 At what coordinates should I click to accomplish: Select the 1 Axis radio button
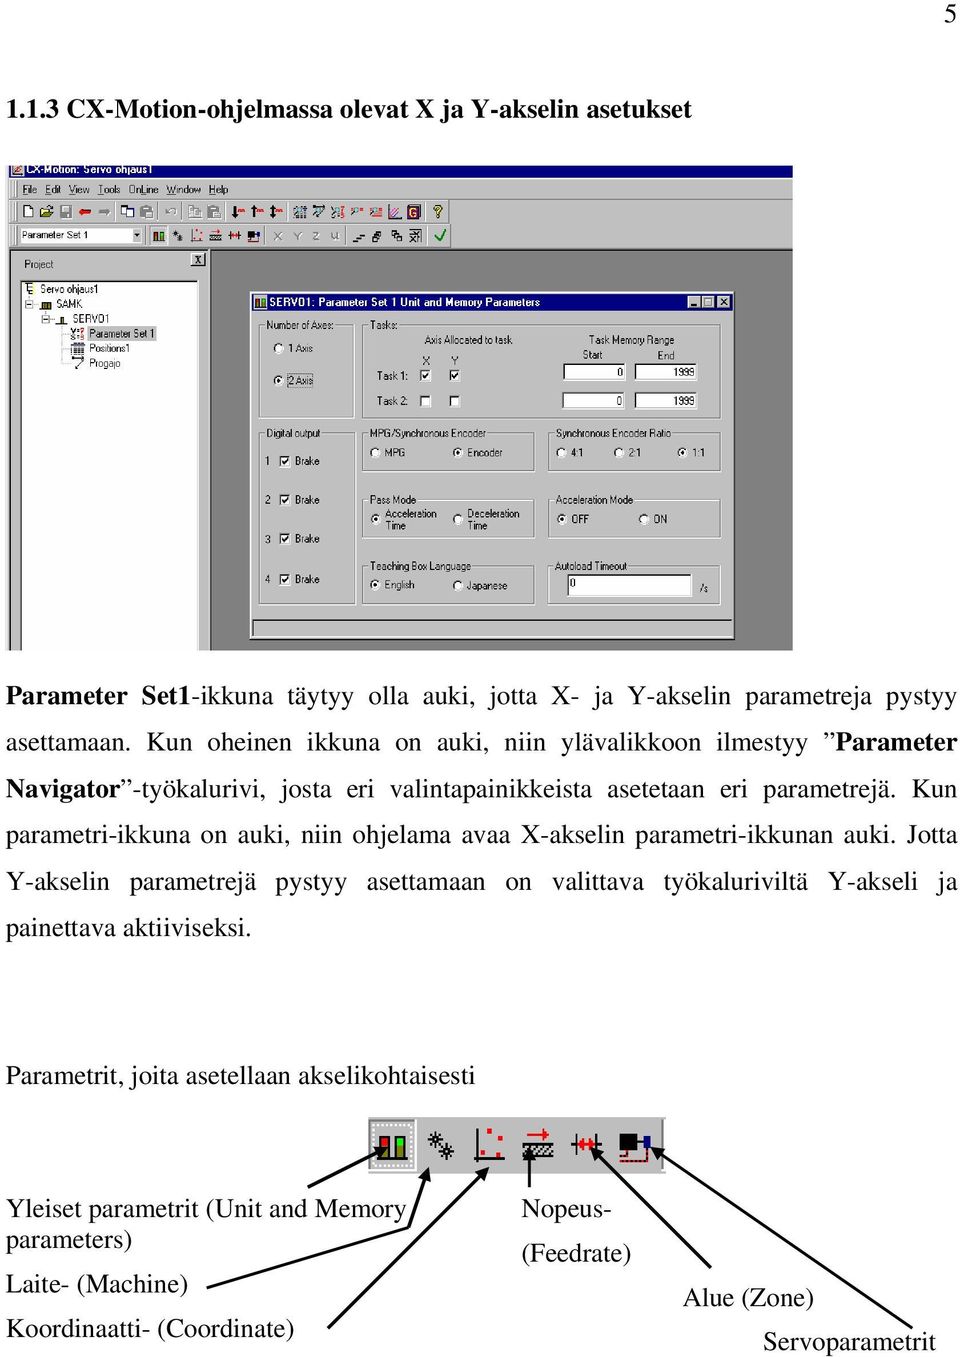click(279, 348)
